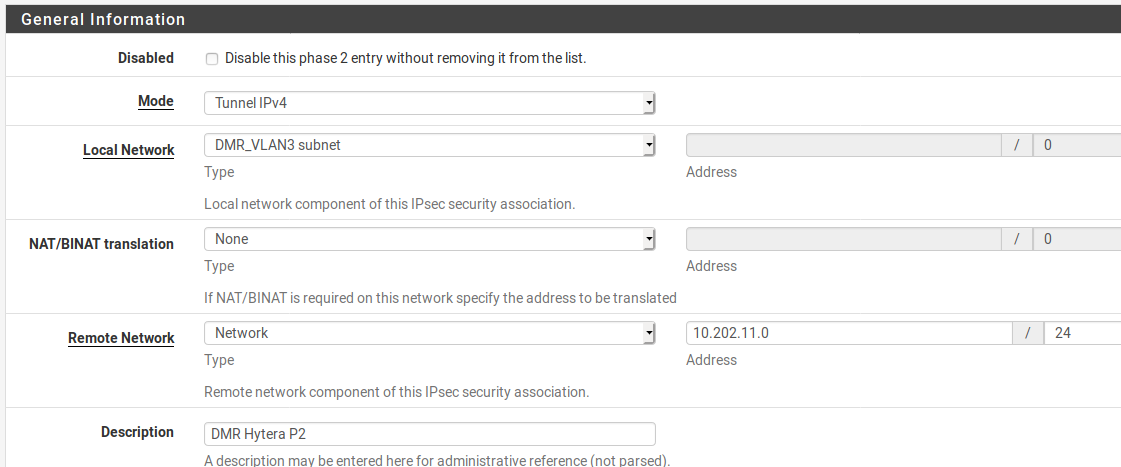Select the Remote Network mask value 24

1082,333
